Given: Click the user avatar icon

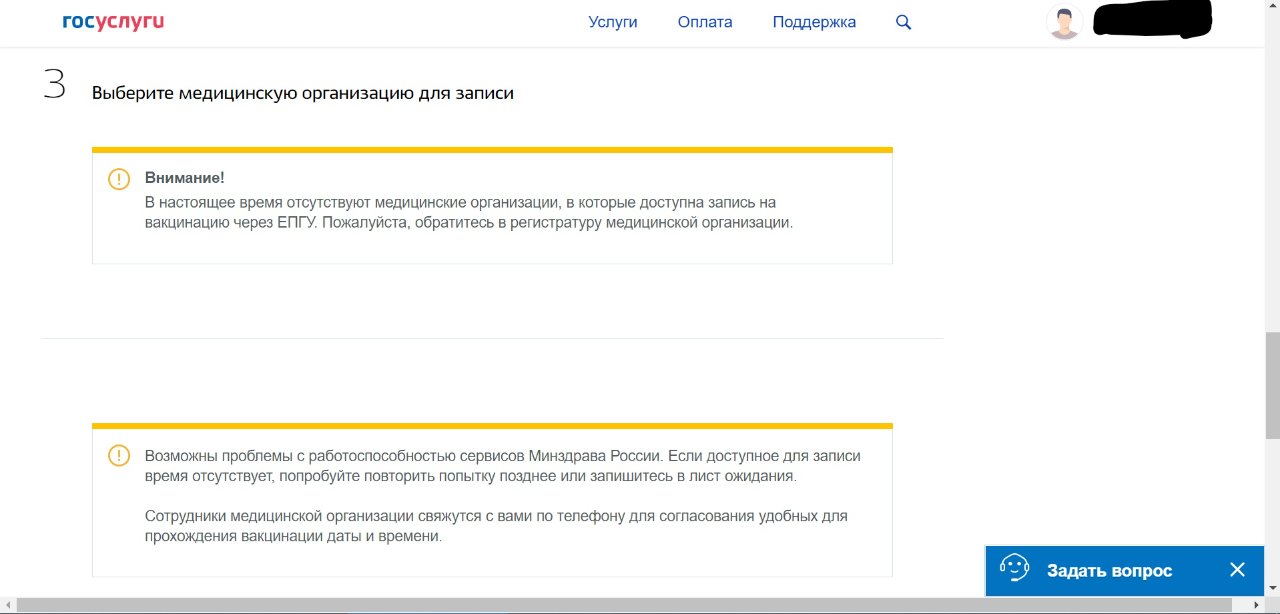Looking at the screenshot, I should point(1064,22).
